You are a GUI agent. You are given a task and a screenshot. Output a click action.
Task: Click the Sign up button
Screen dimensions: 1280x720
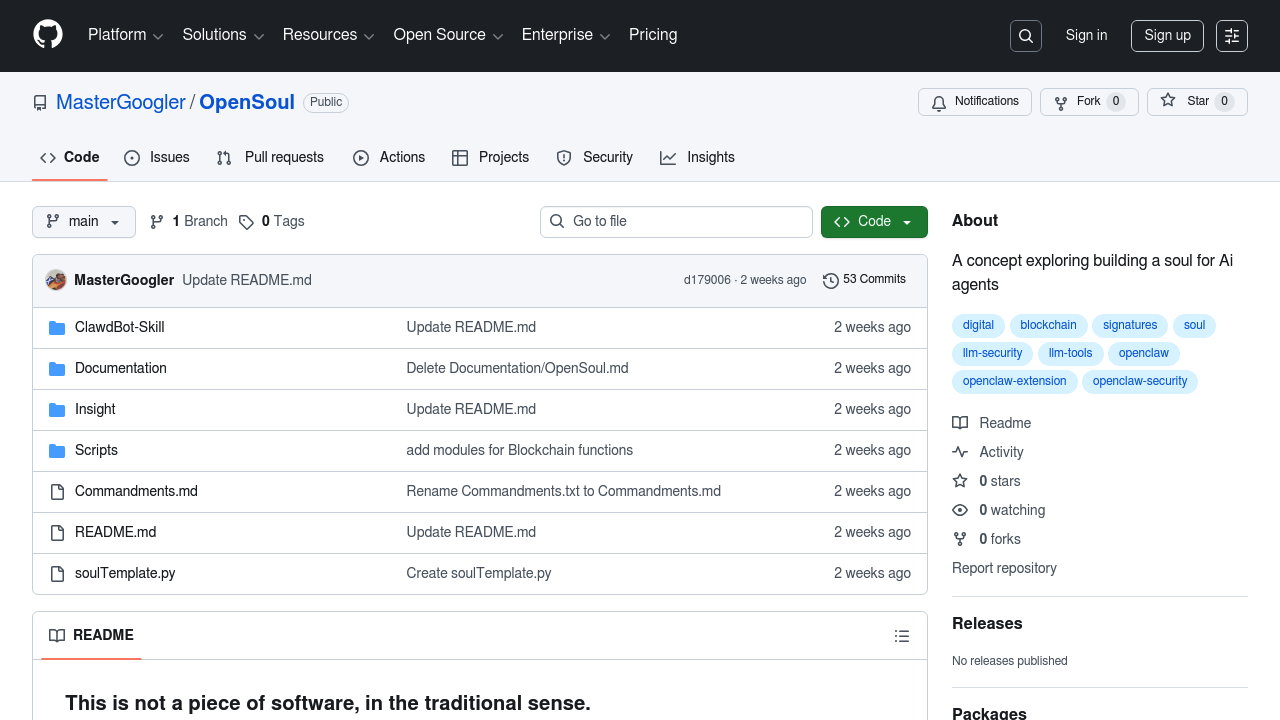pyautogui.click(x=1167, y=36)
